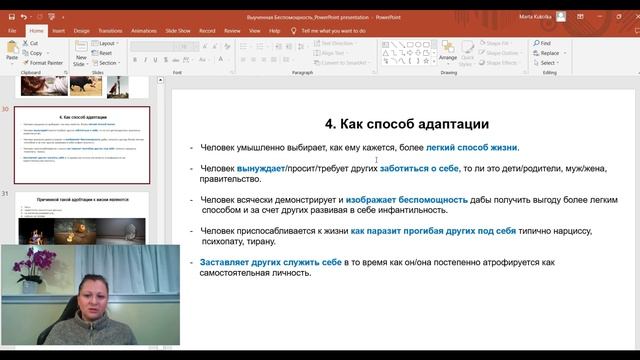
Task: Click the Undo arrow icon
Action: tap(24, 17)
